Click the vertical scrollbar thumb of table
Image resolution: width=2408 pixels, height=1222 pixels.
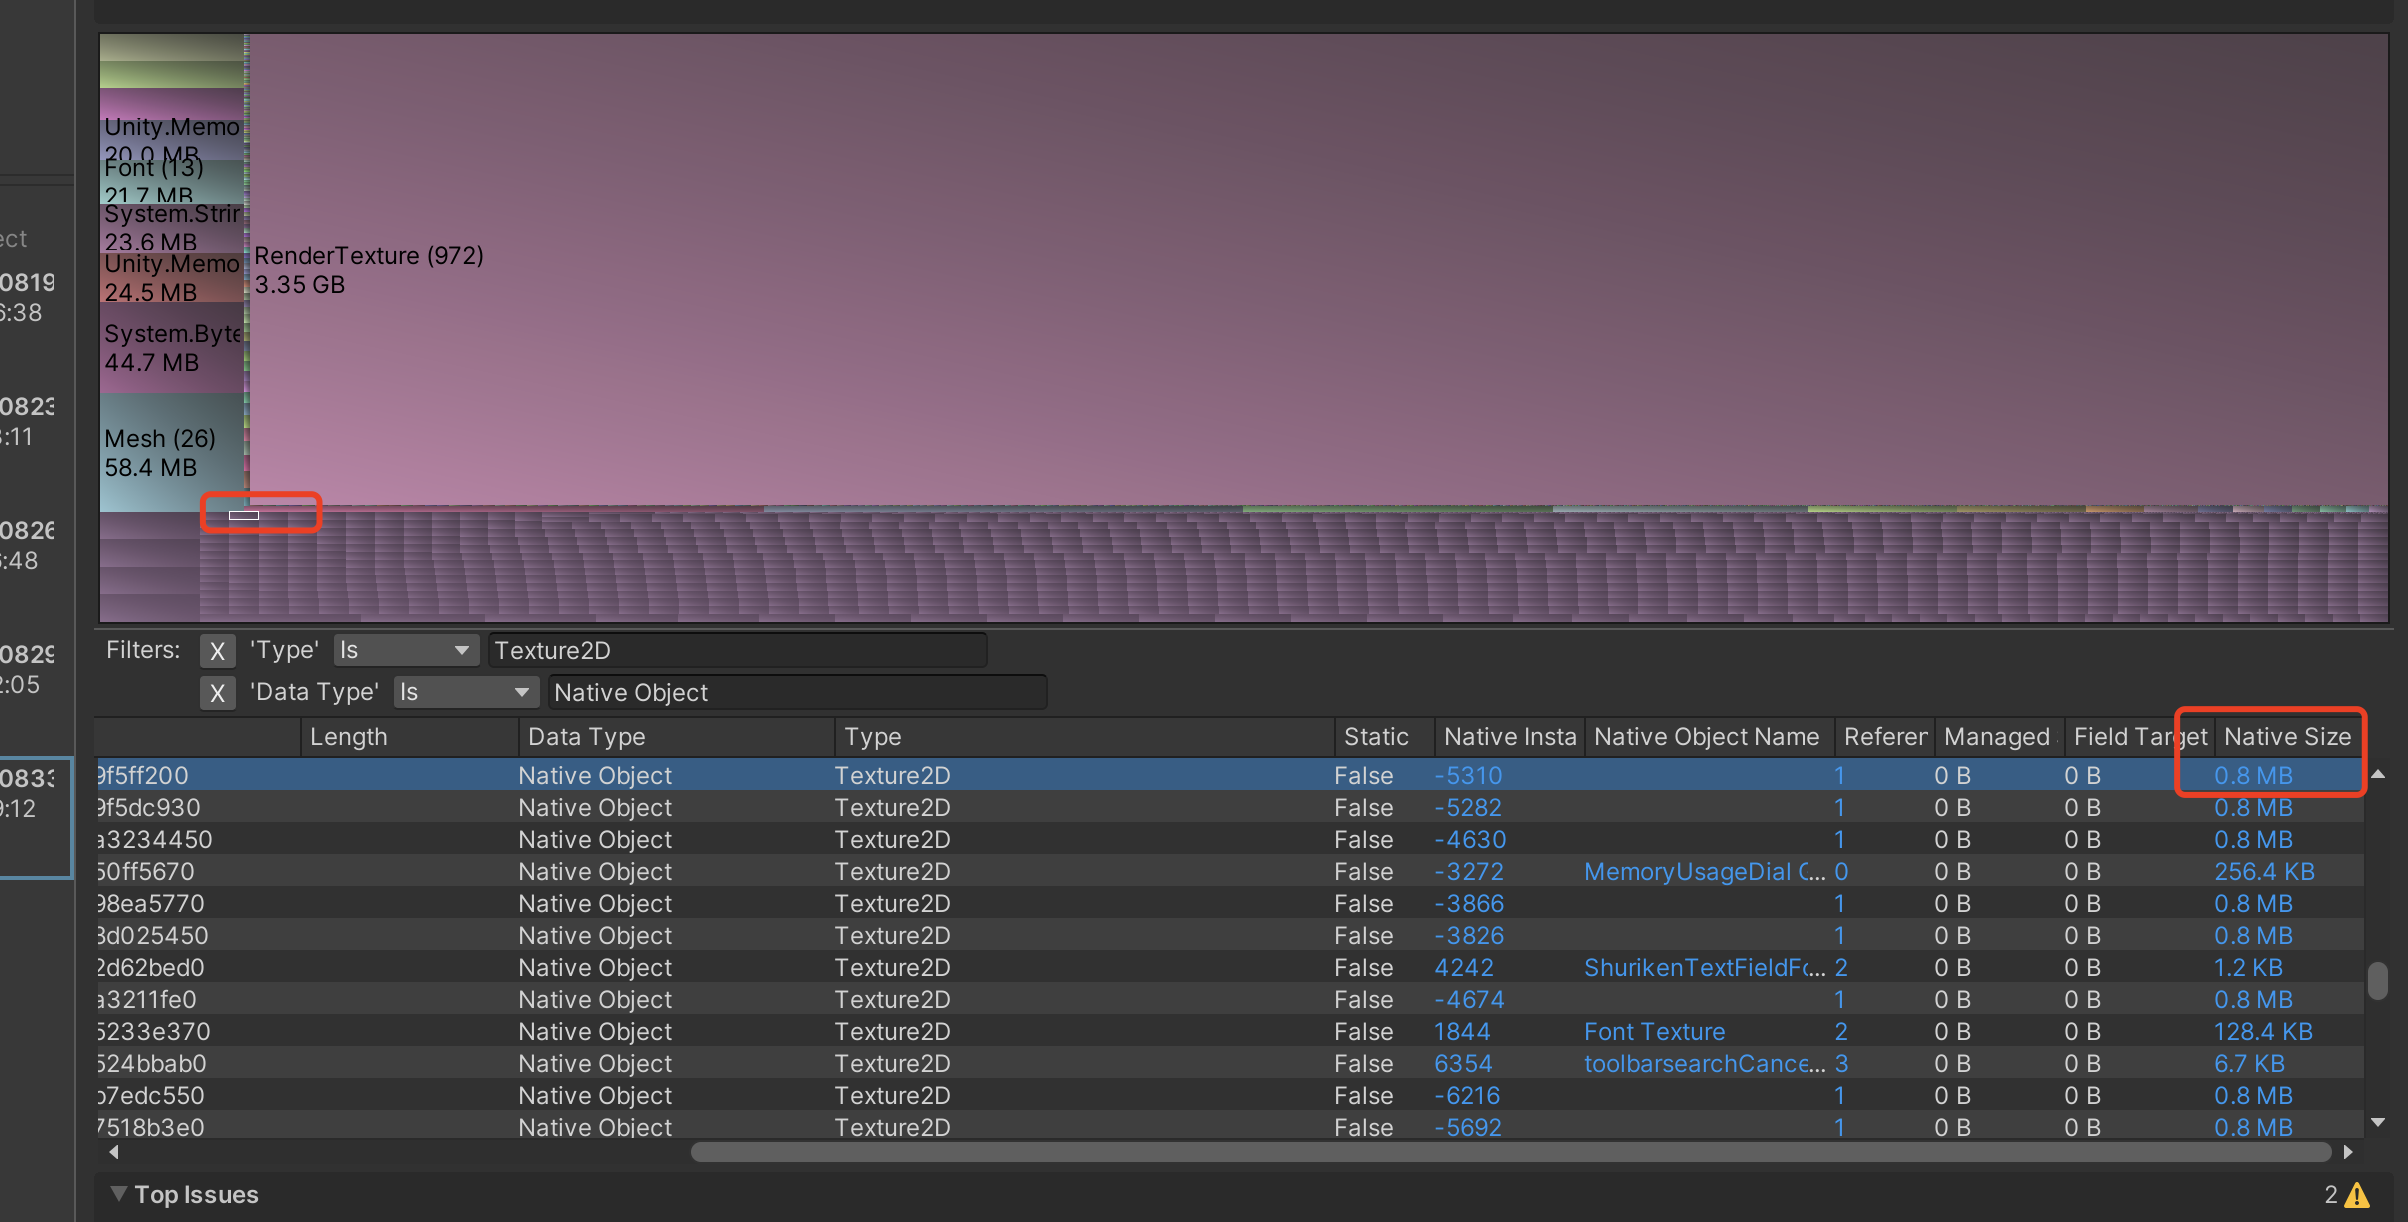tap(2378, 980)
